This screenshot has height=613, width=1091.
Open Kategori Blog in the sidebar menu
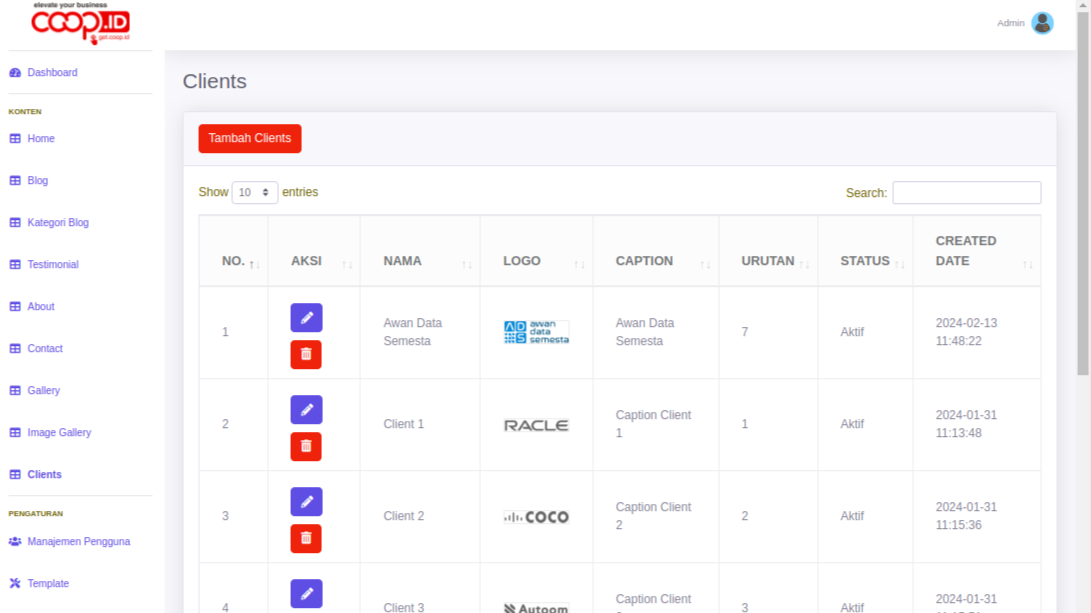[x=58, y=223]
